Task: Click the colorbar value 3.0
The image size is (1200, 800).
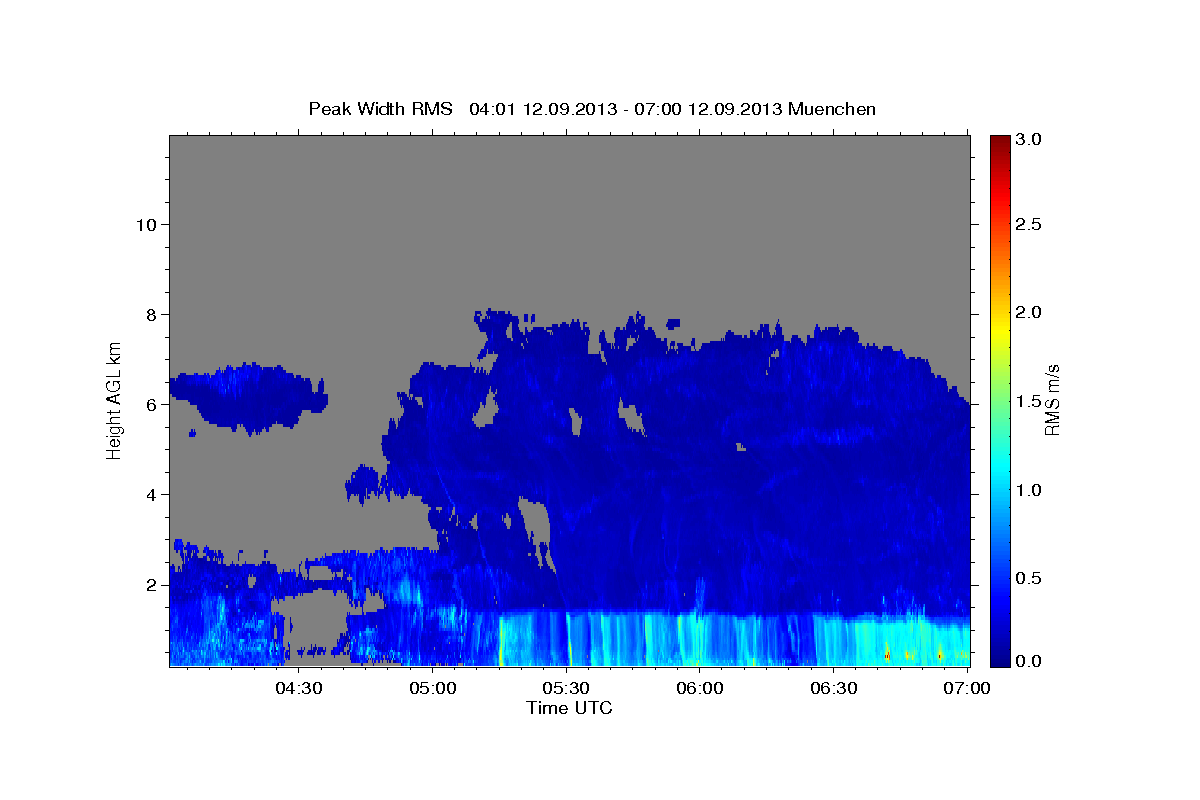Action: [x=1028, y=140]
